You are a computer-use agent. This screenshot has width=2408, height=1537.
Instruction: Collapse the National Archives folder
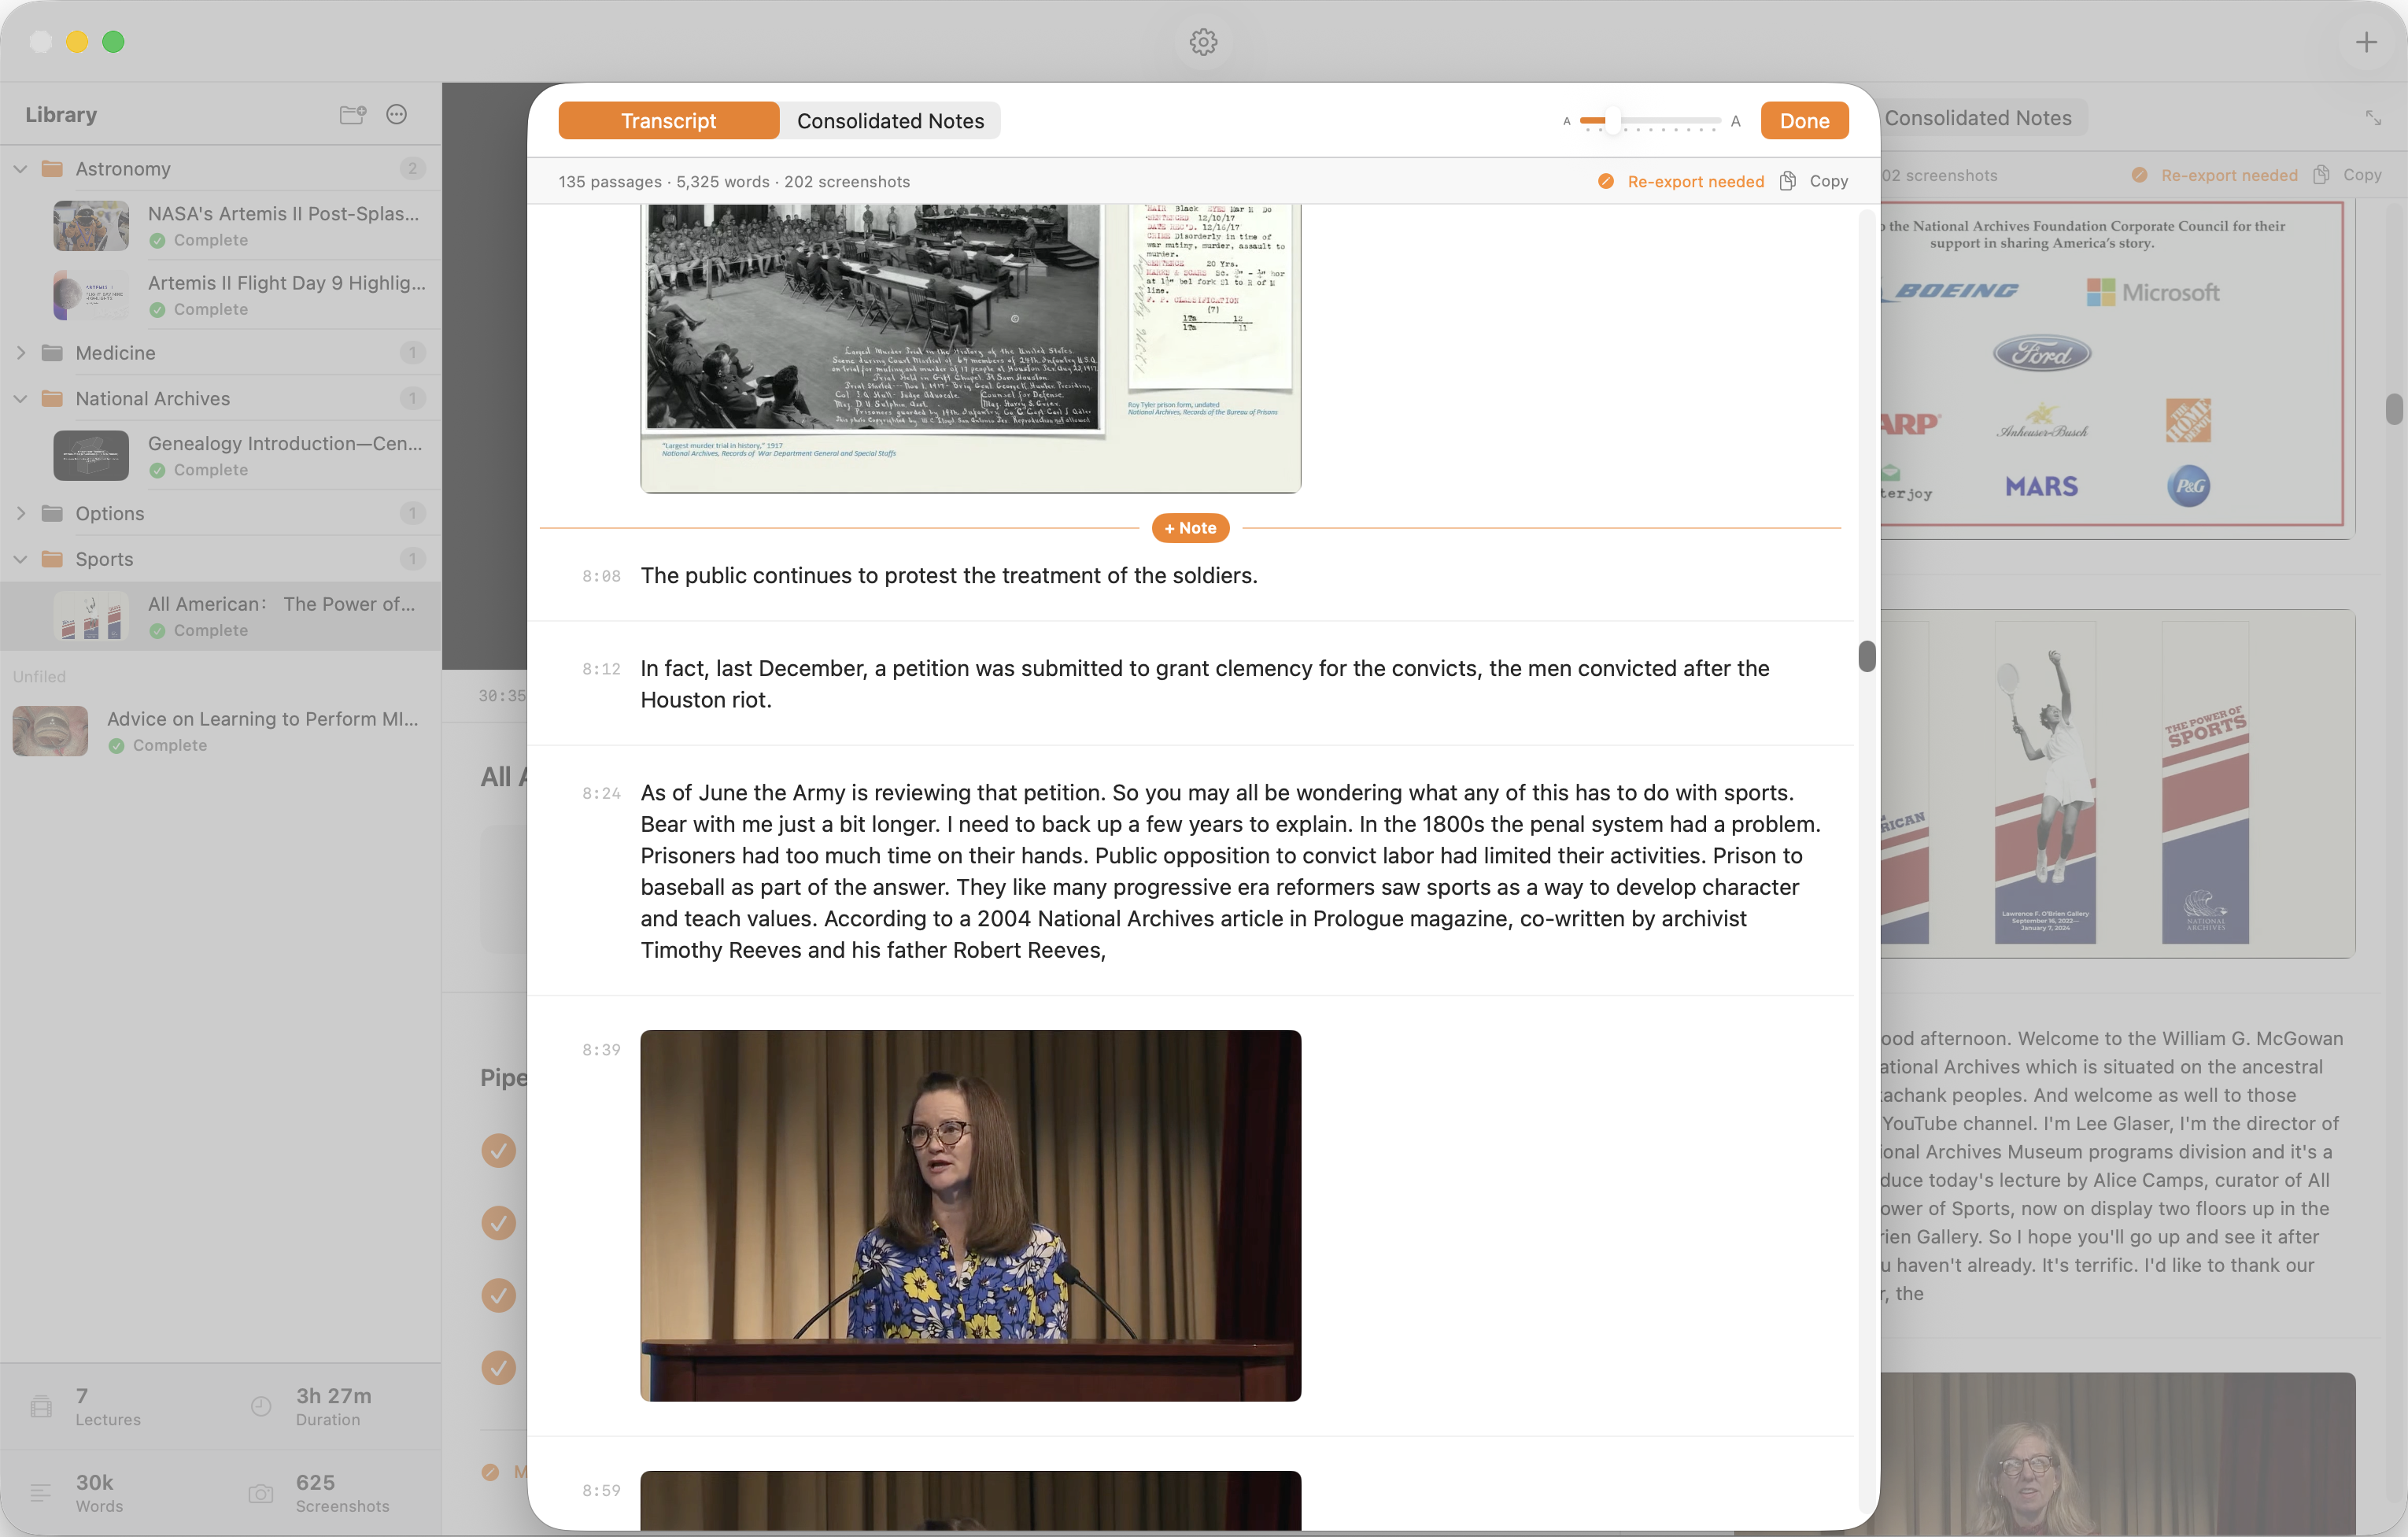click(20, 399)
